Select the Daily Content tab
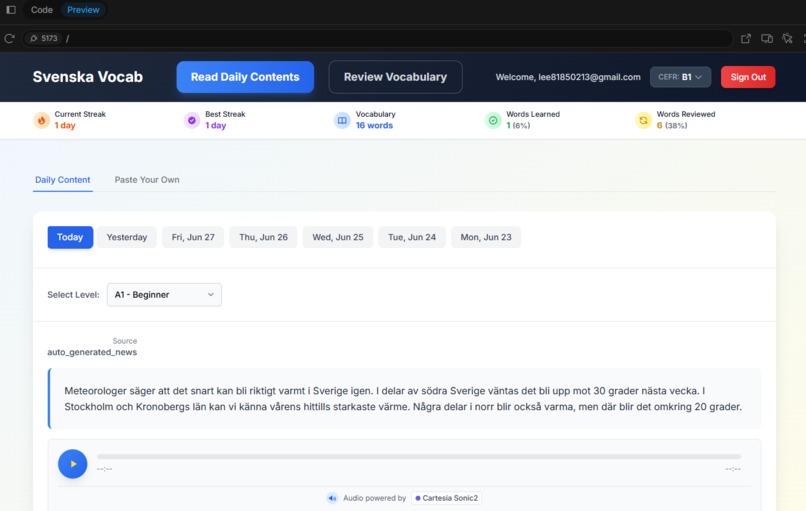 [63, 180]
